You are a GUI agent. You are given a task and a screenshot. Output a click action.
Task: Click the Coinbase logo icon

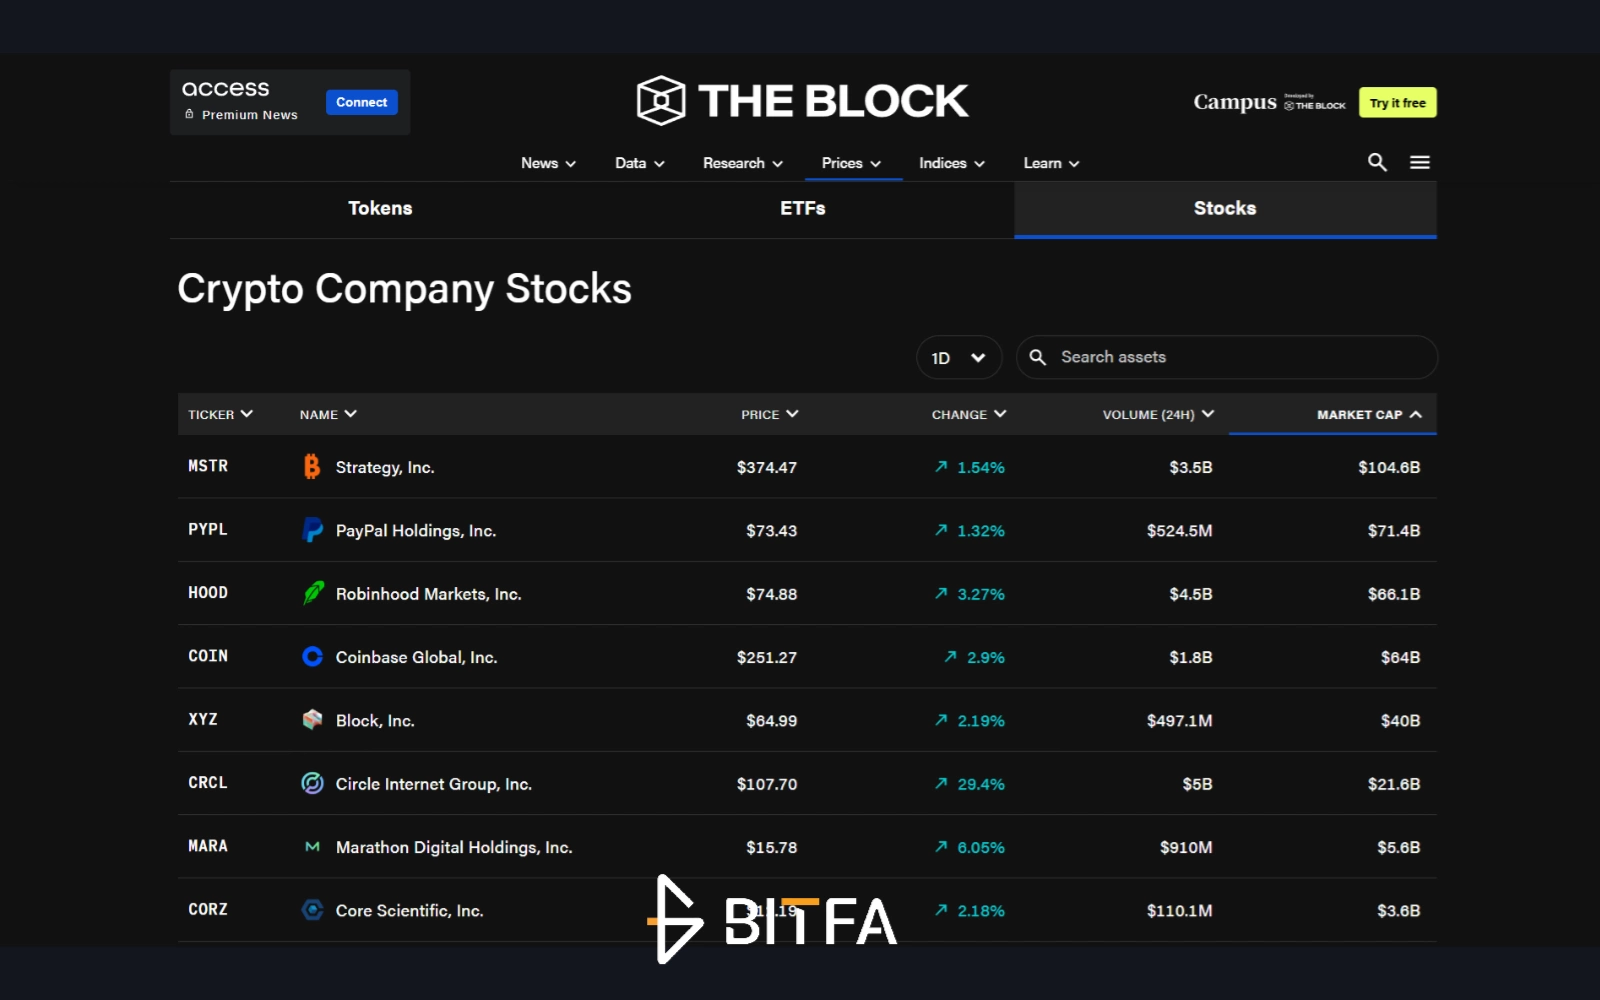click(x=312, y=656)
